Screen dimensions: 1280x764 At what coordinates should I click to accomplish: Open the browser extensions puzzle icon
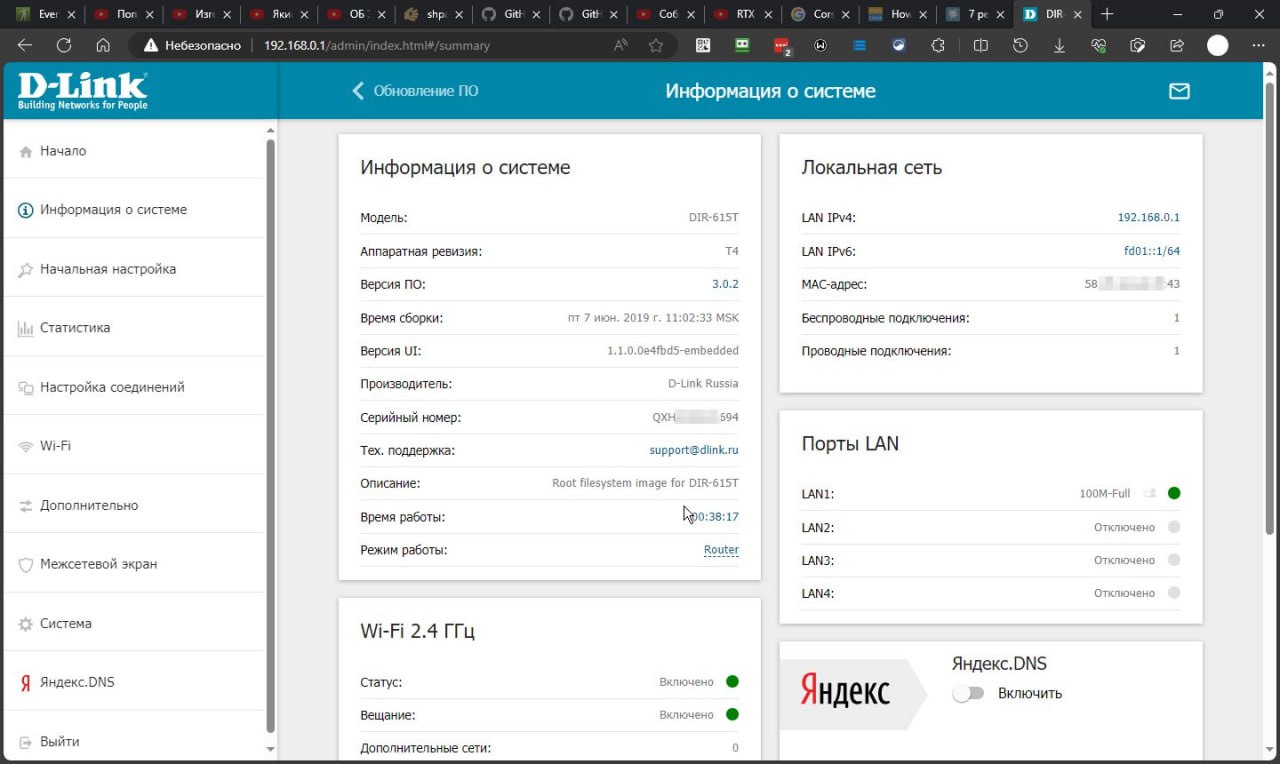(x=938, y=45)
